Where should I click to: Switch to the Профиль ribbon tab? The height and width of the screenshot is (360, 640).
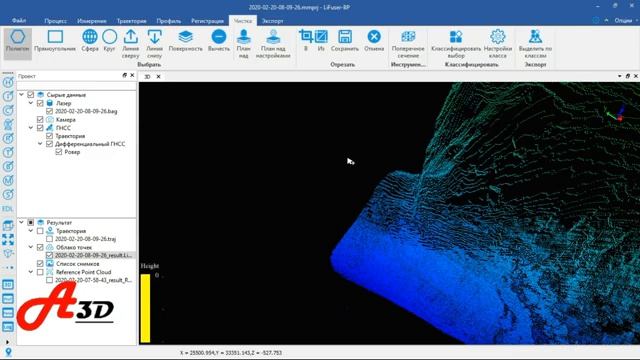pos(169,21)
